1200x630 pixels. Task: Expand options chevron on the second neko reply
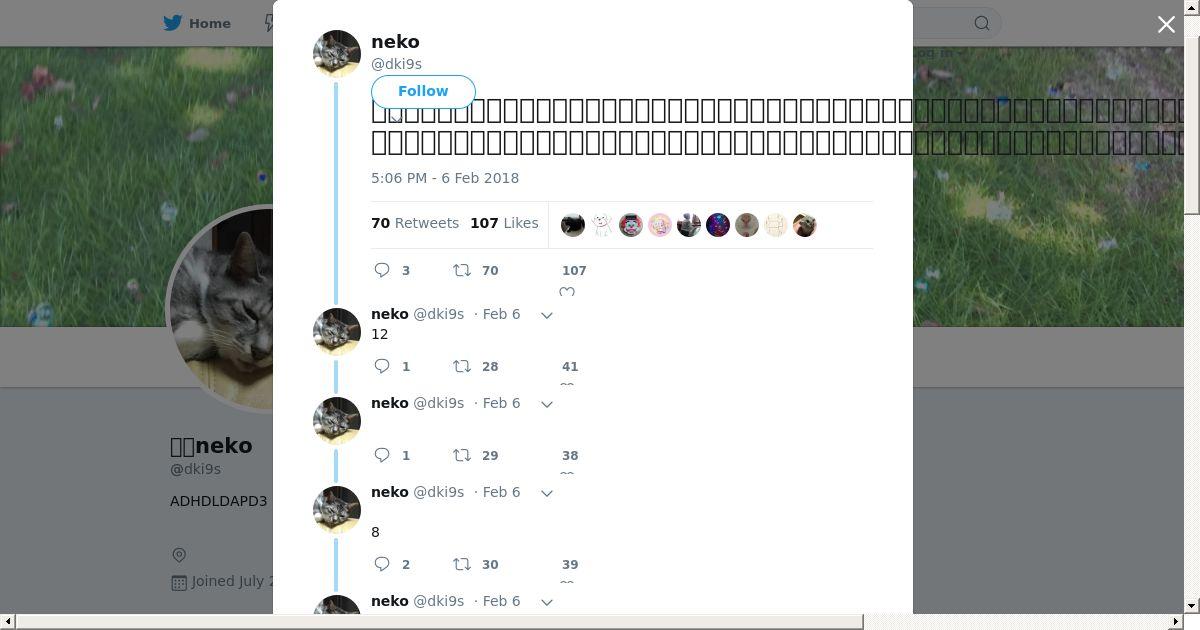[547, 404]
